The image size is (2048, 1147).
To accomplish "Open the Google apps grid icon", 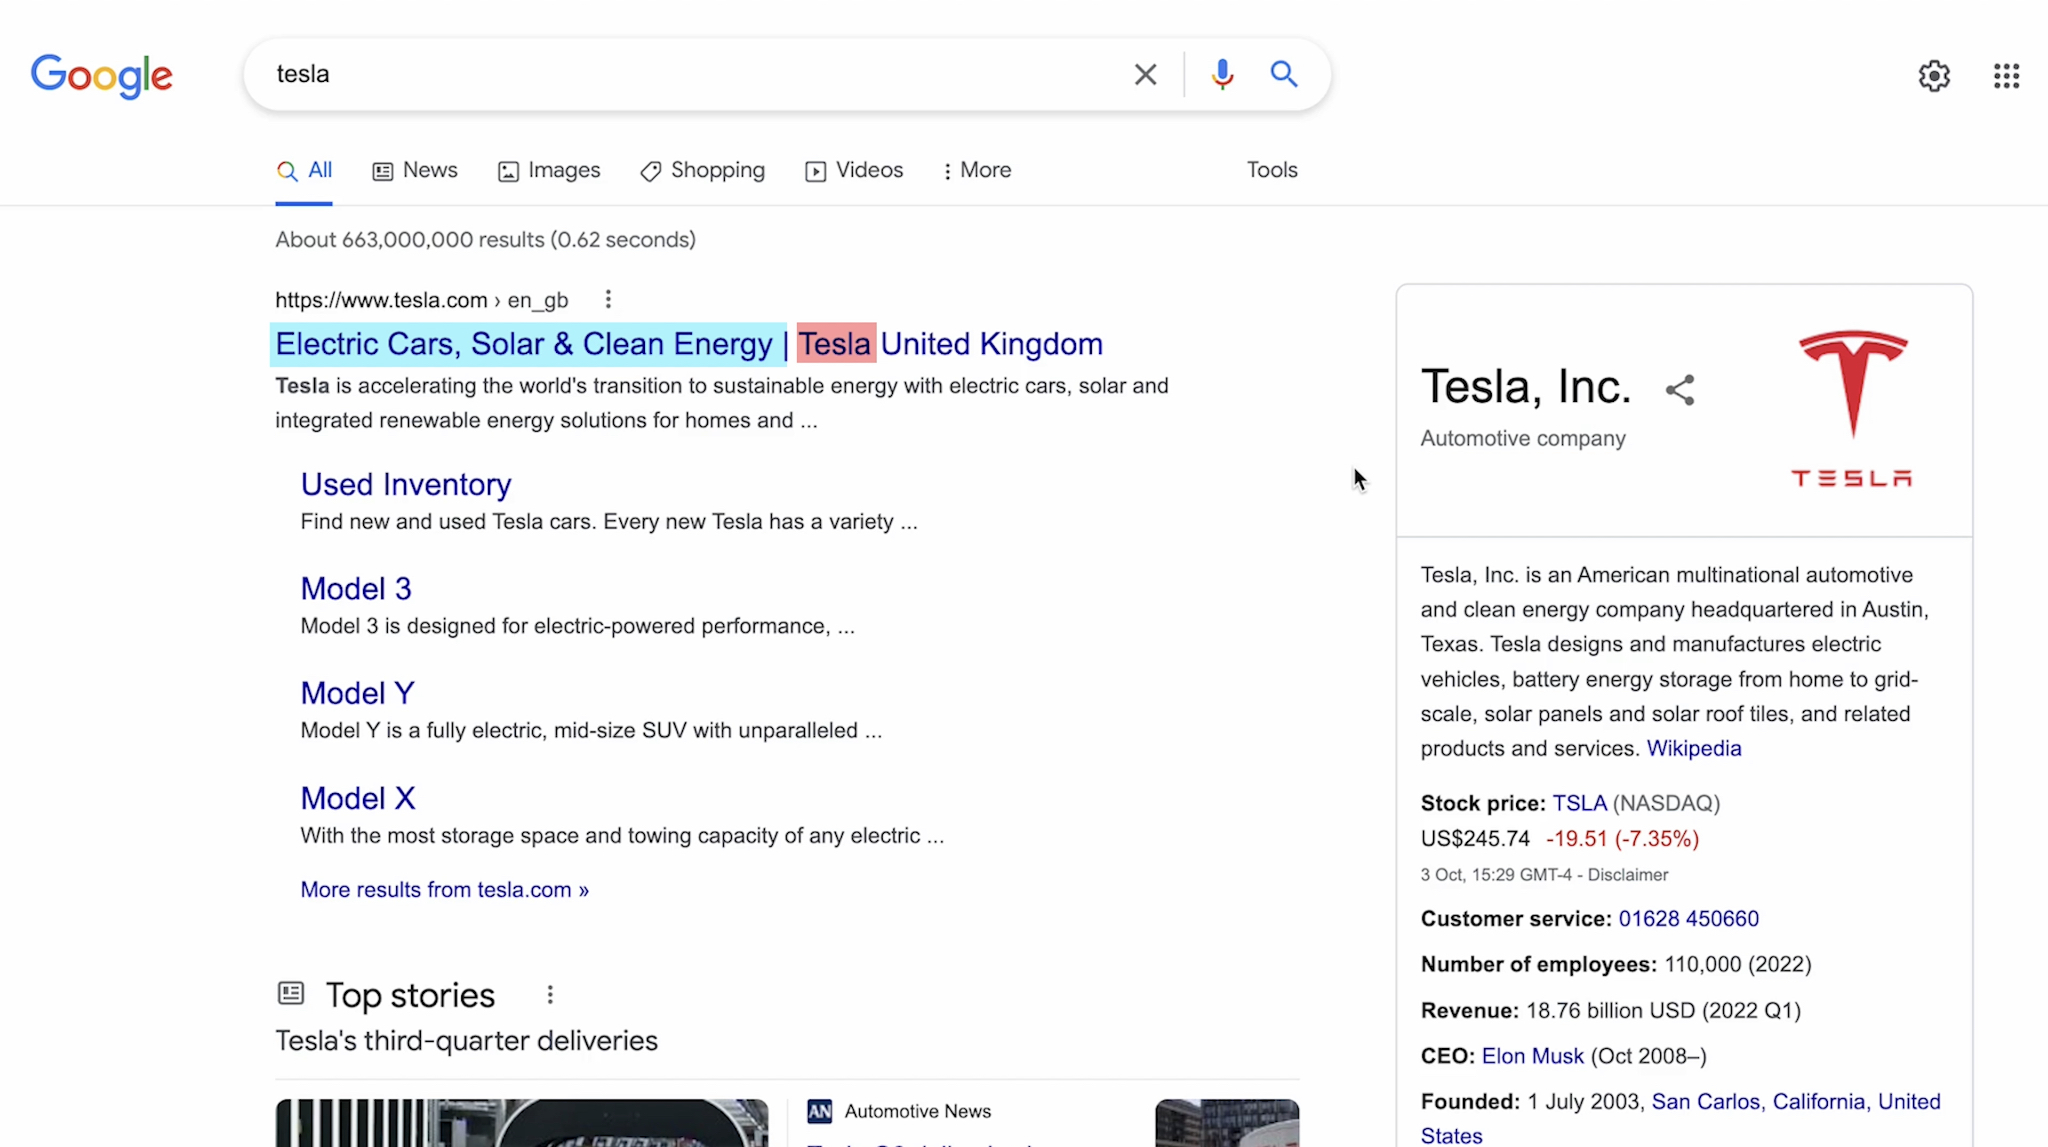I will click(2006, 76).
